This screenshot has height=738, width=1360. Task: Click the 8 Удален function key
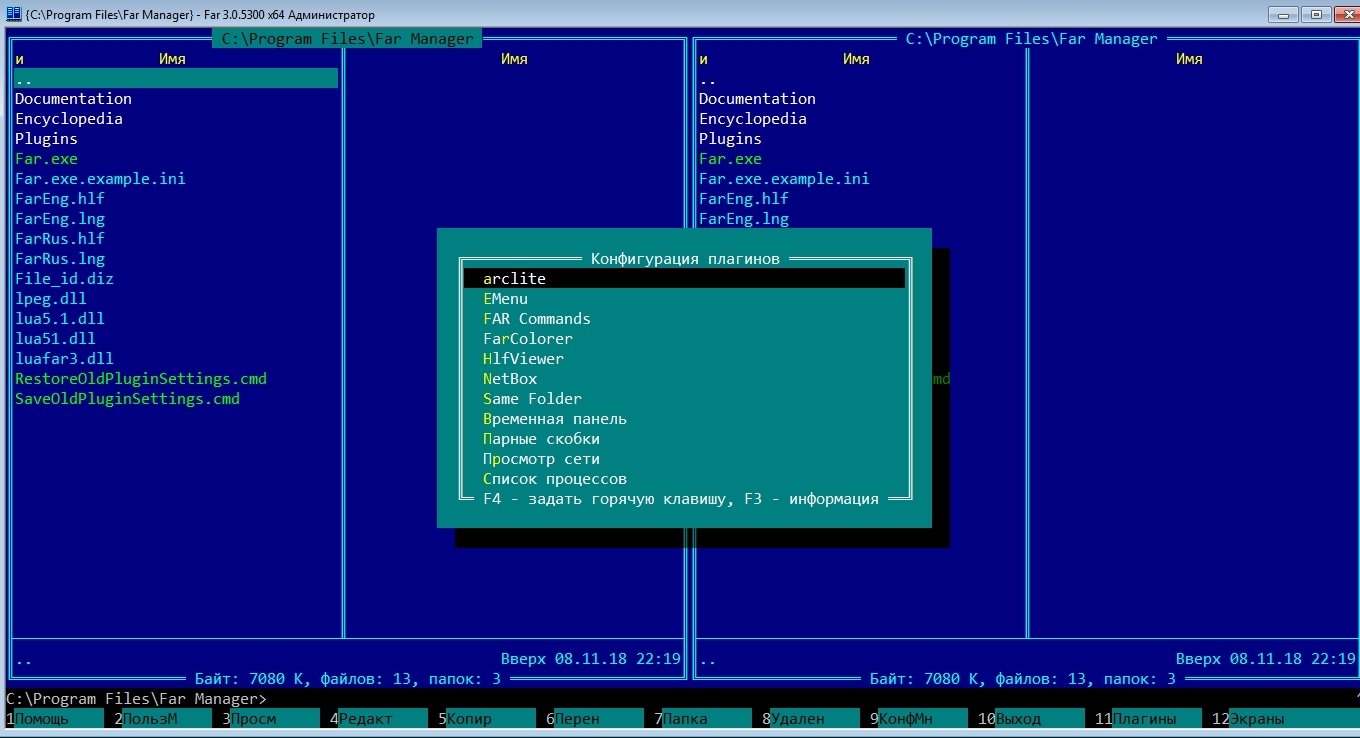[x=798, y=719]
